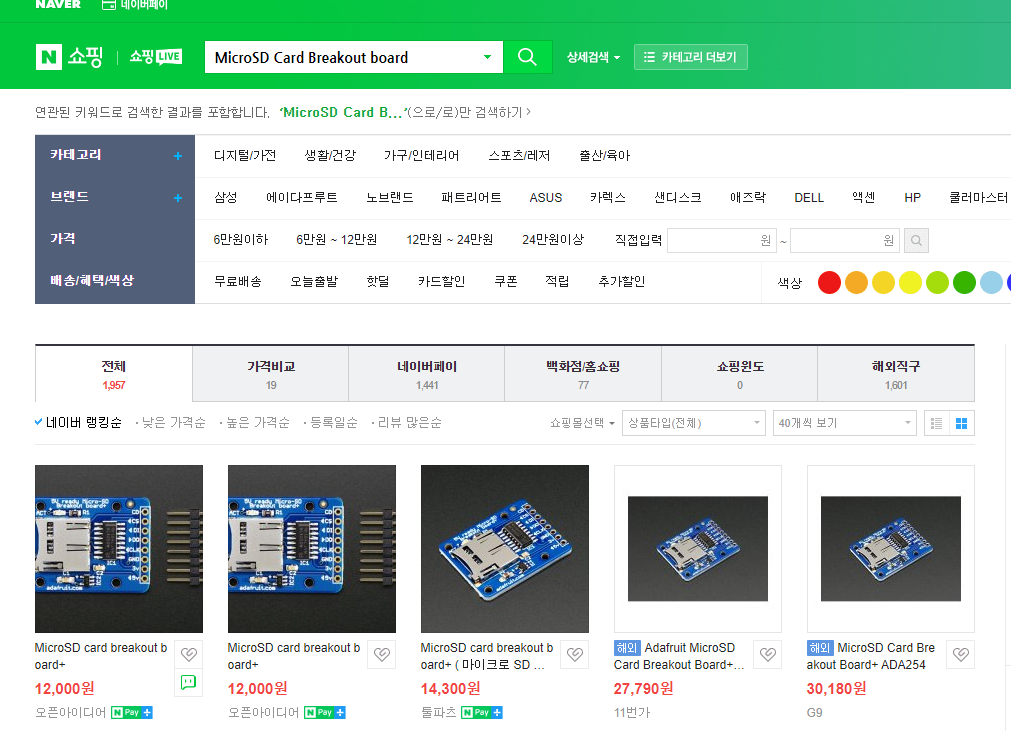
Task: Open 쇼핑몰선택 dropdown
Action: pos(582,423)
